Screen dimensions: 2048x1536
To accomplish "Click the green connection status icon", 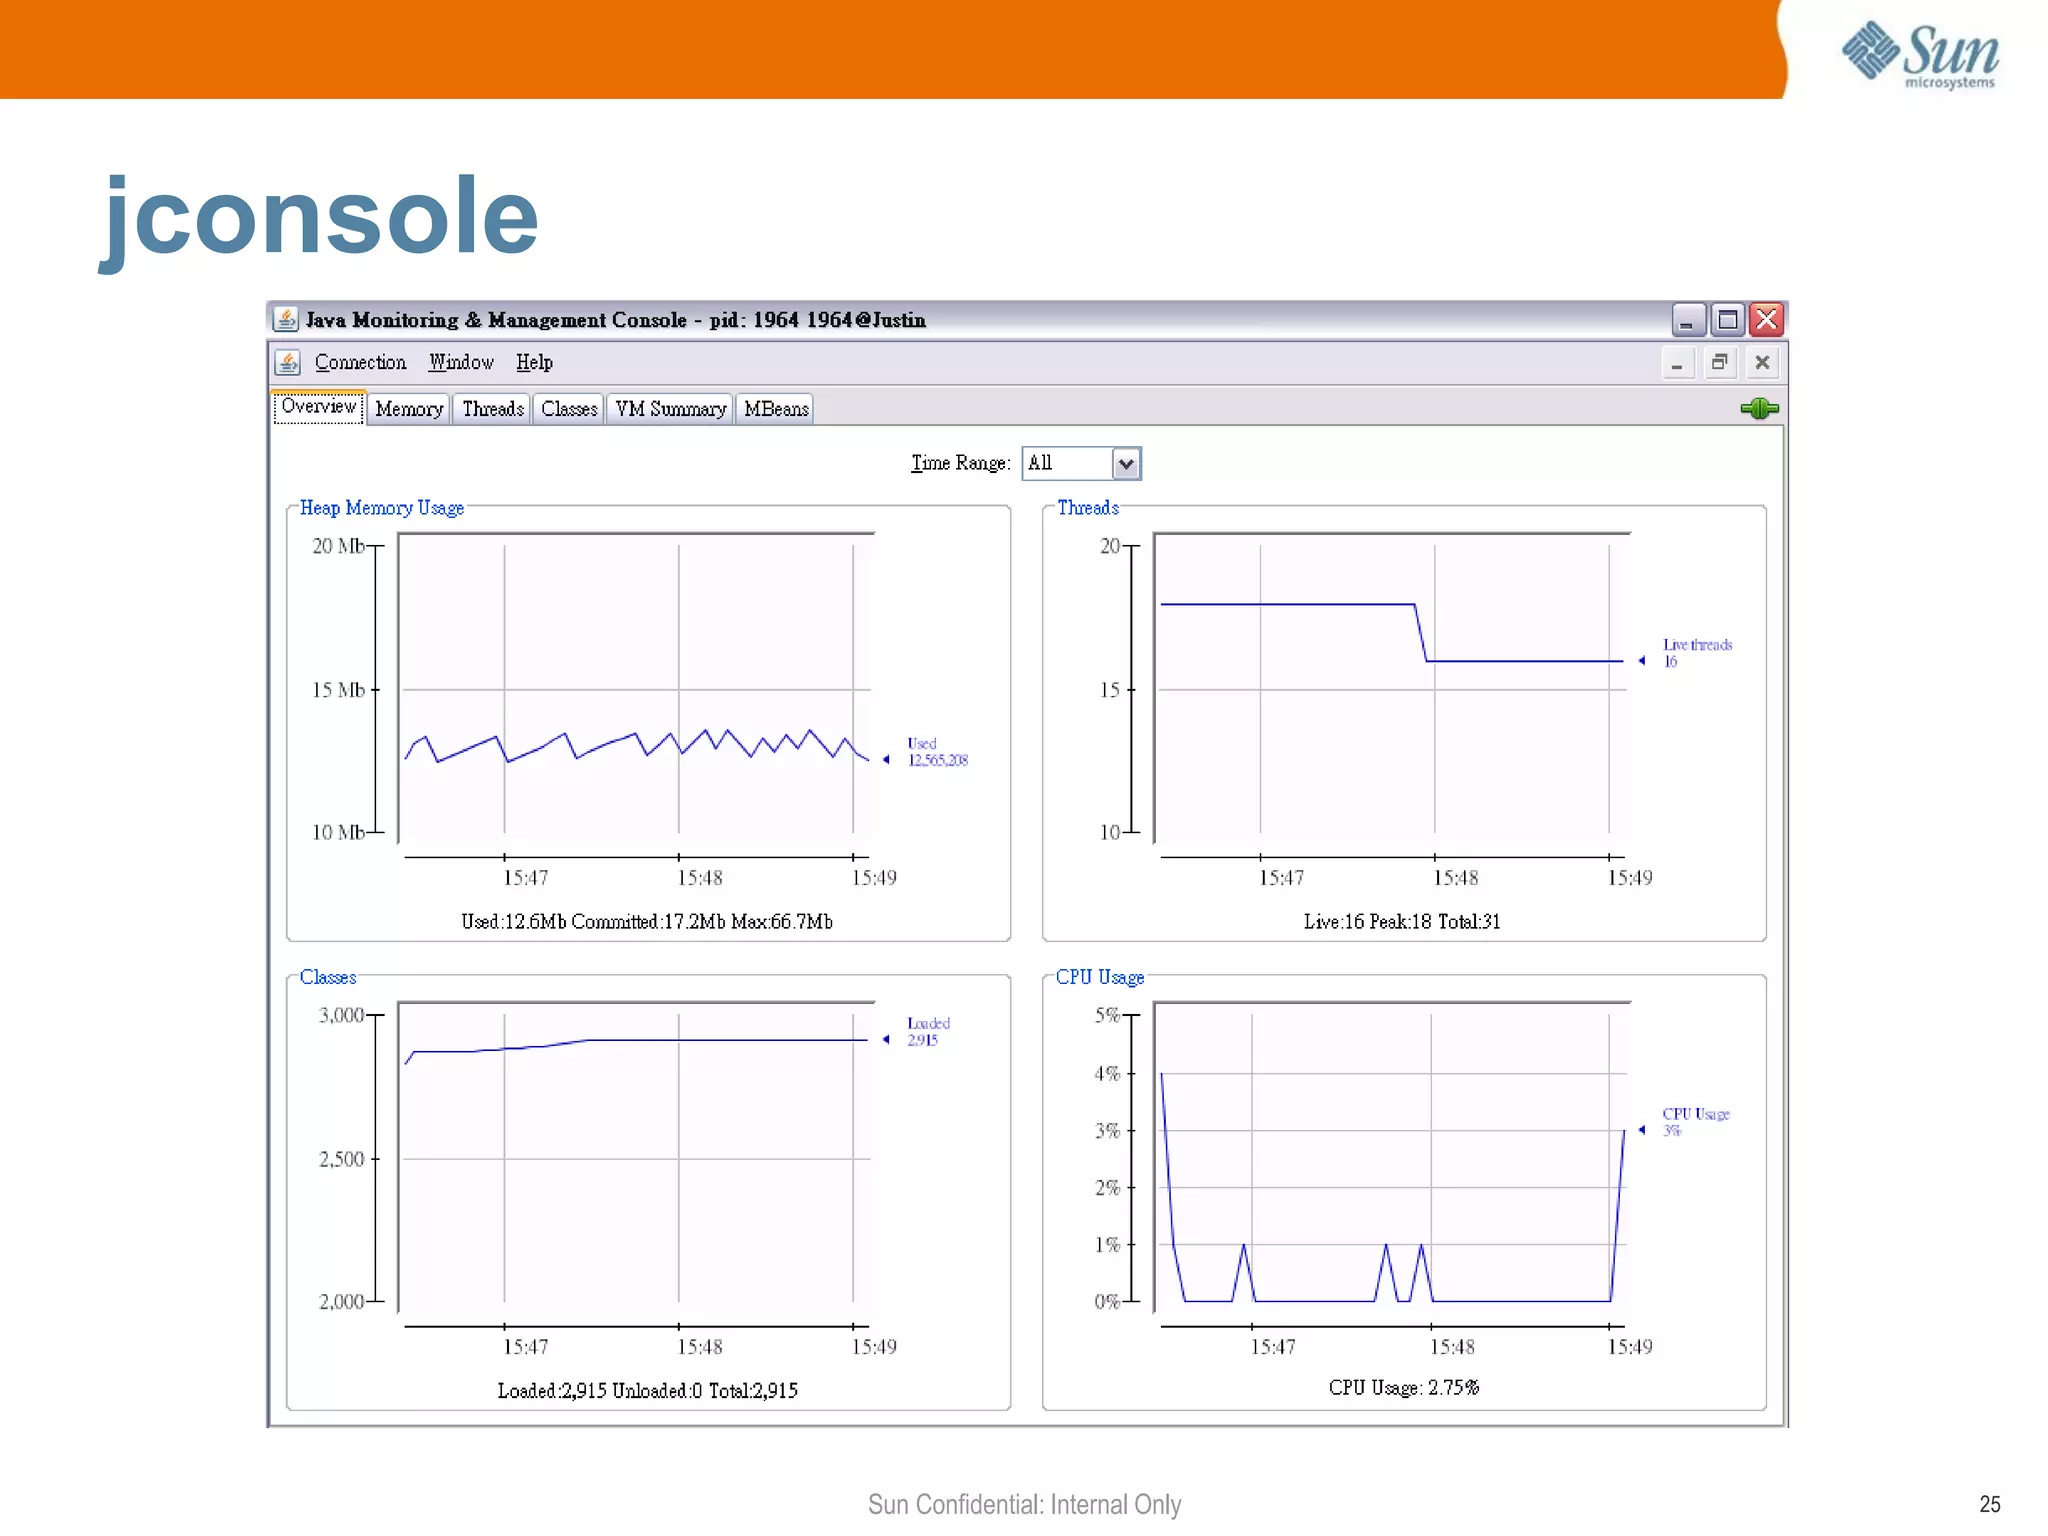I will [1759, 408].
